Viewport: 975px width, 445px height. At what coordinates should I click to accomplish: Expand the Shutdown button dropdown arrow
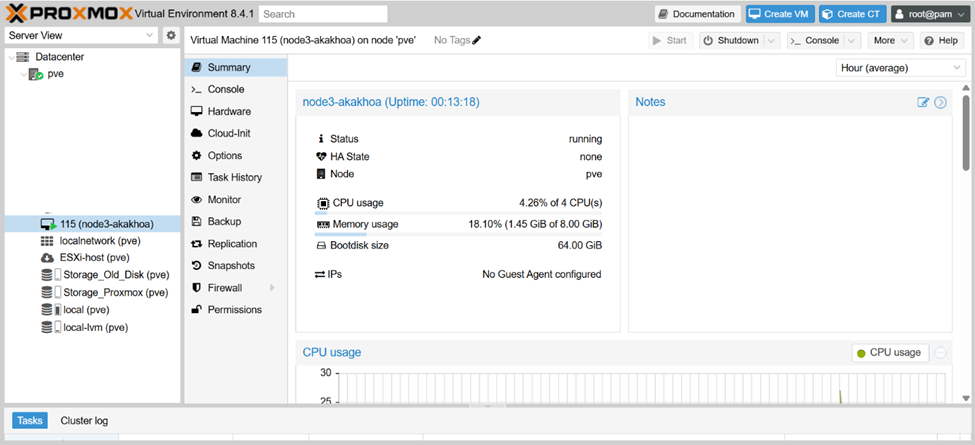(772, 41)
